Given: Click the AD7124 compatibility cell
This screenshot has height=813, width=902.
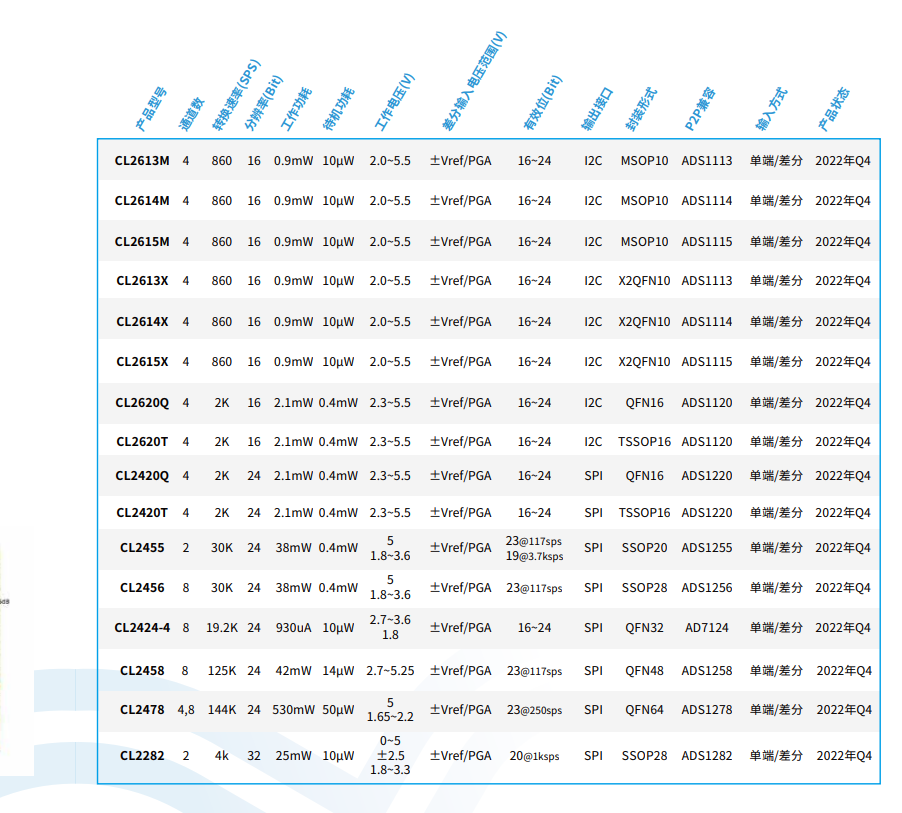Looking at the screenshot, I should [x=707, y=628].
